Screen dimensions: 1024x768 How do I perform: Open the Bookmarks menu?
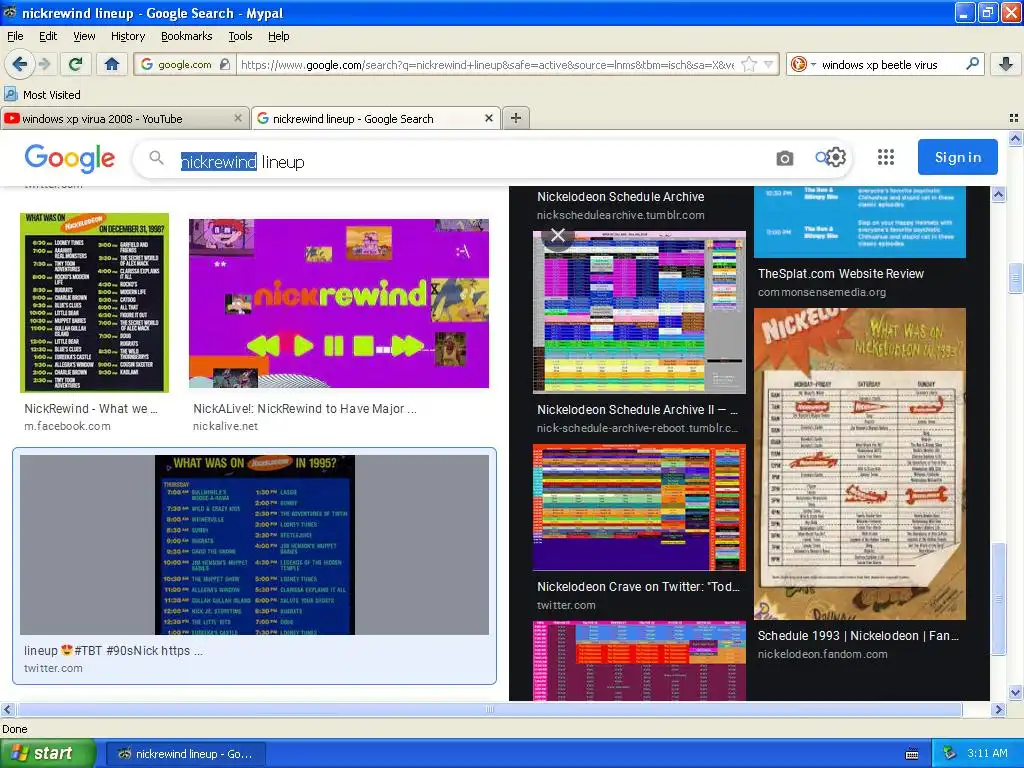tap(186, 36)
